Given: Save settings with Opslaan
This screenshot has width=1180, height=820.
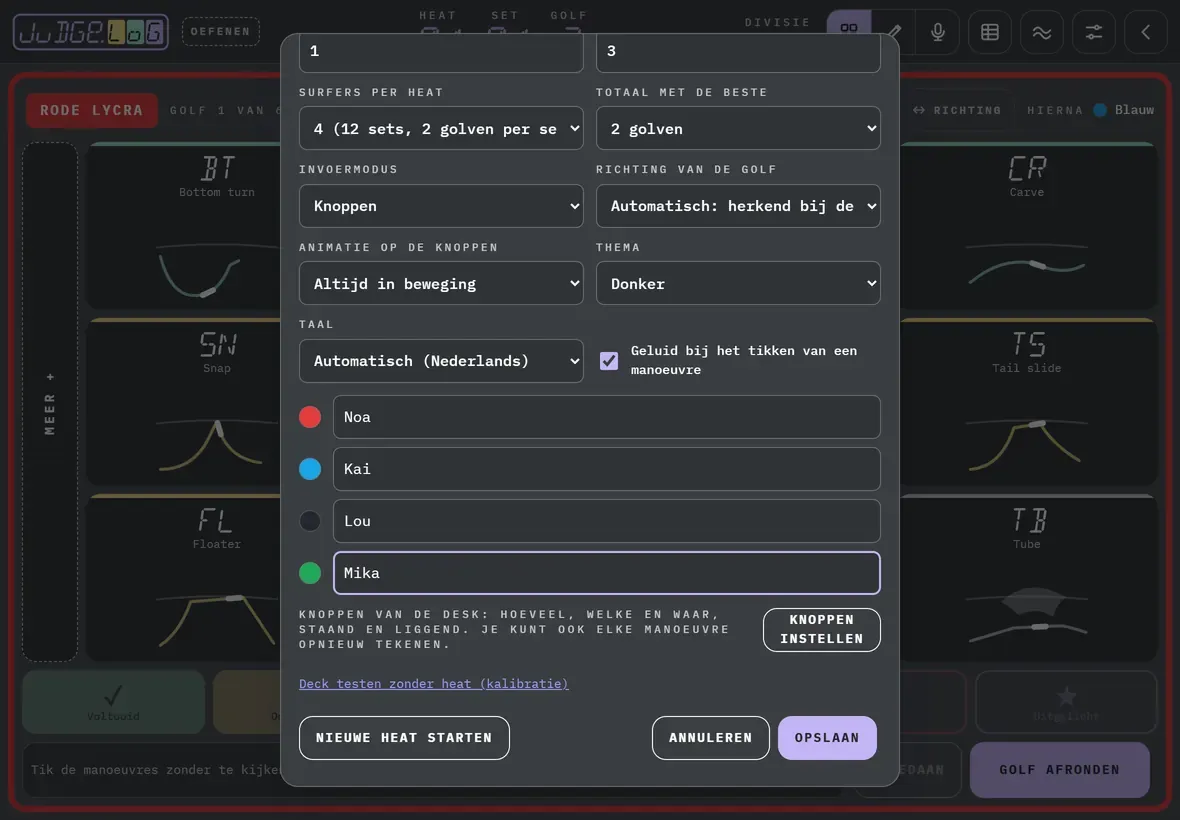Looking at the screenshot, I should tap(827, 738).
